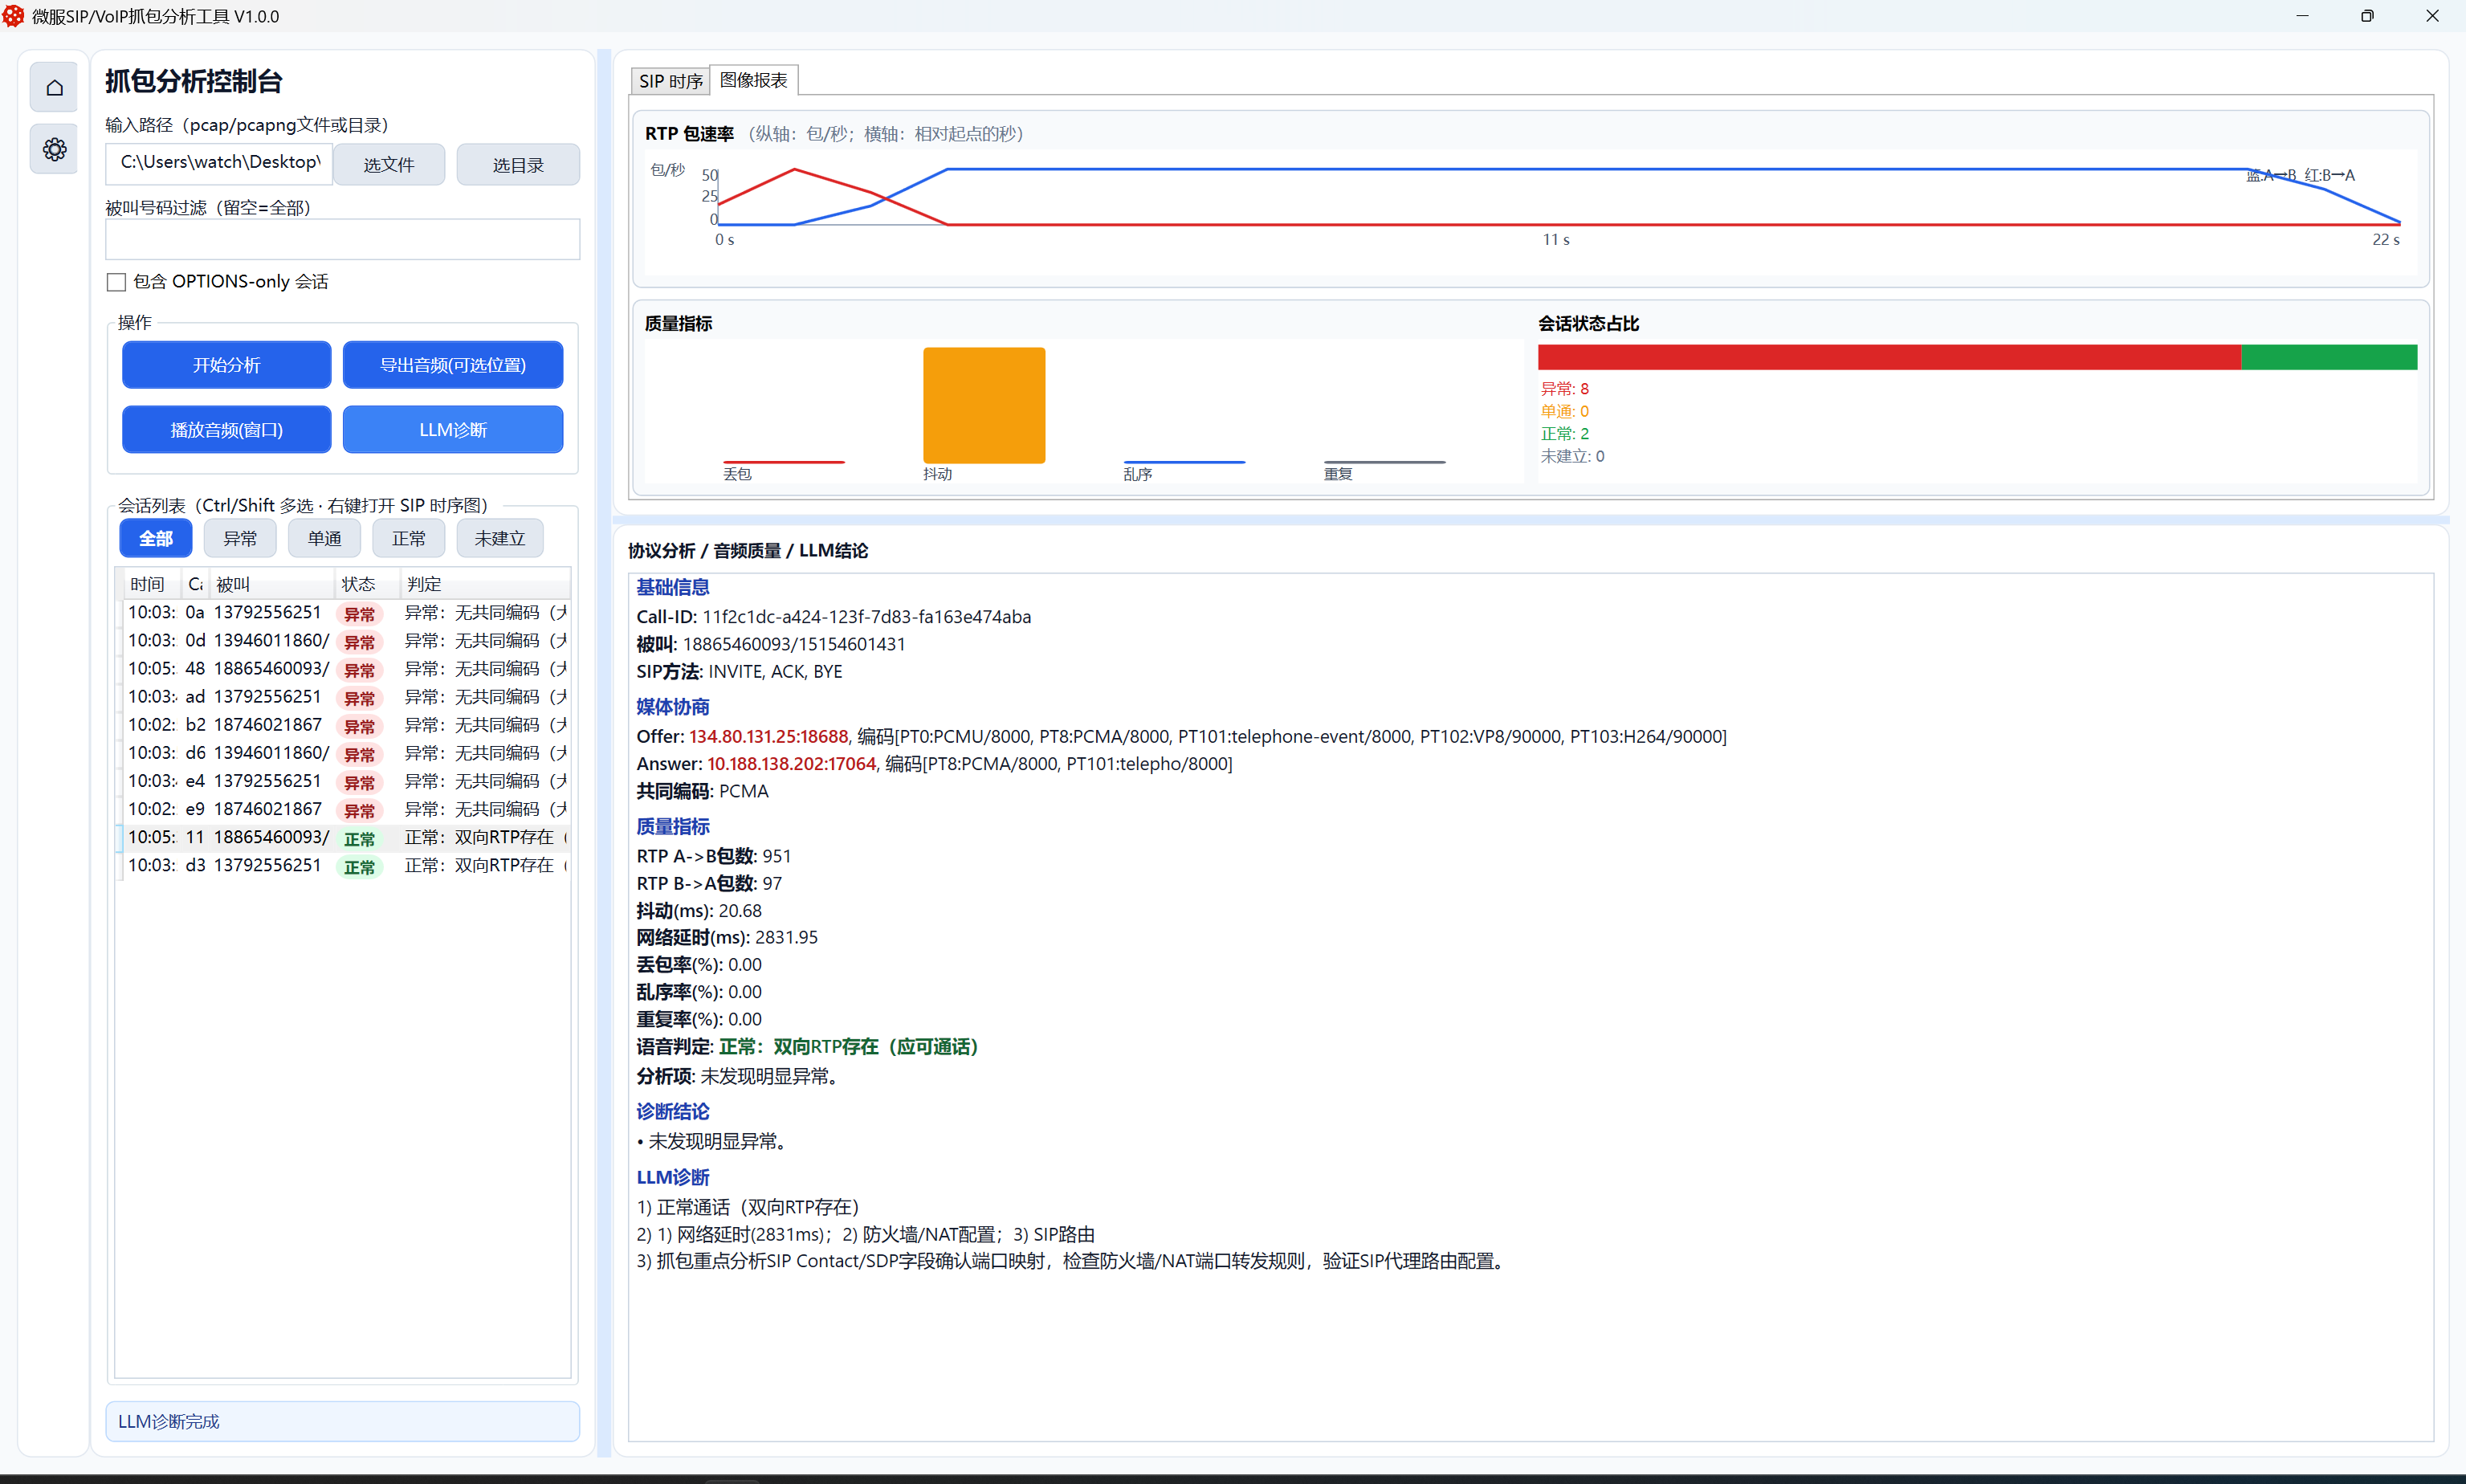Click the 开始分析 button
The width and height of the screenshot is (2466, 1484).
tap(226, 365)
